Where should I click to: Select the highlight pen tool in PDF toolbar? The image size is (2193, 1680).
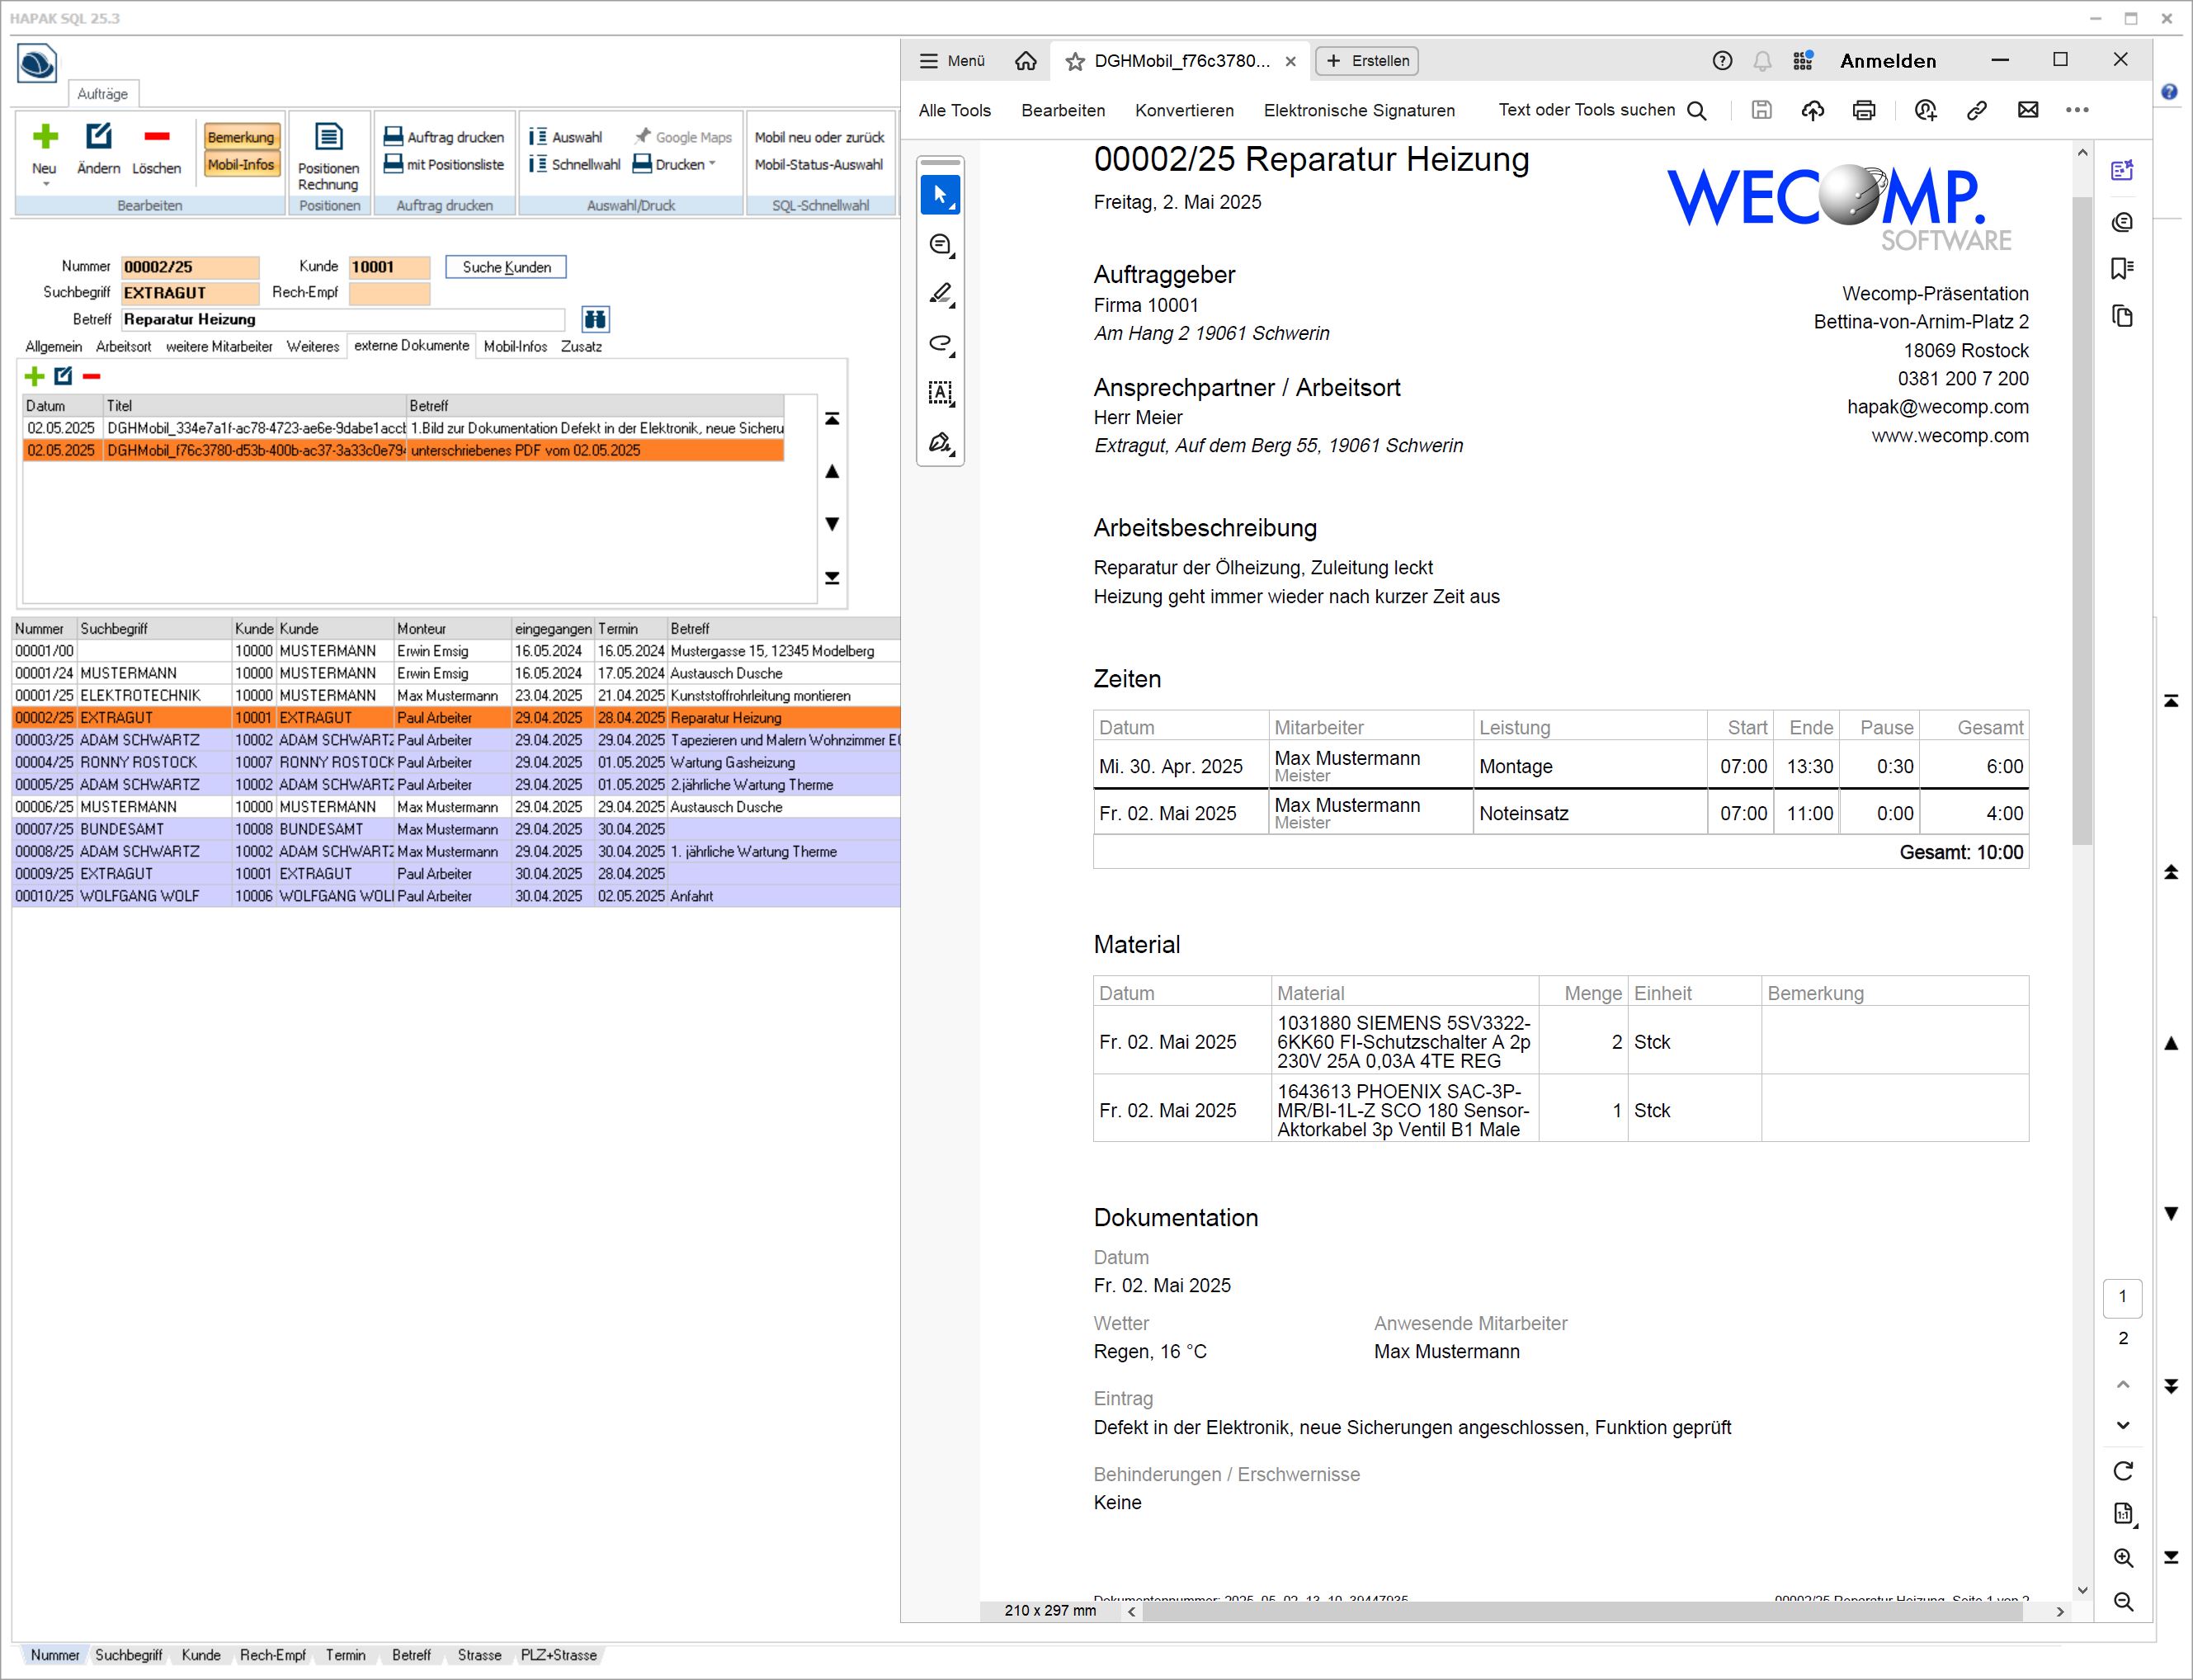[940, 294]
